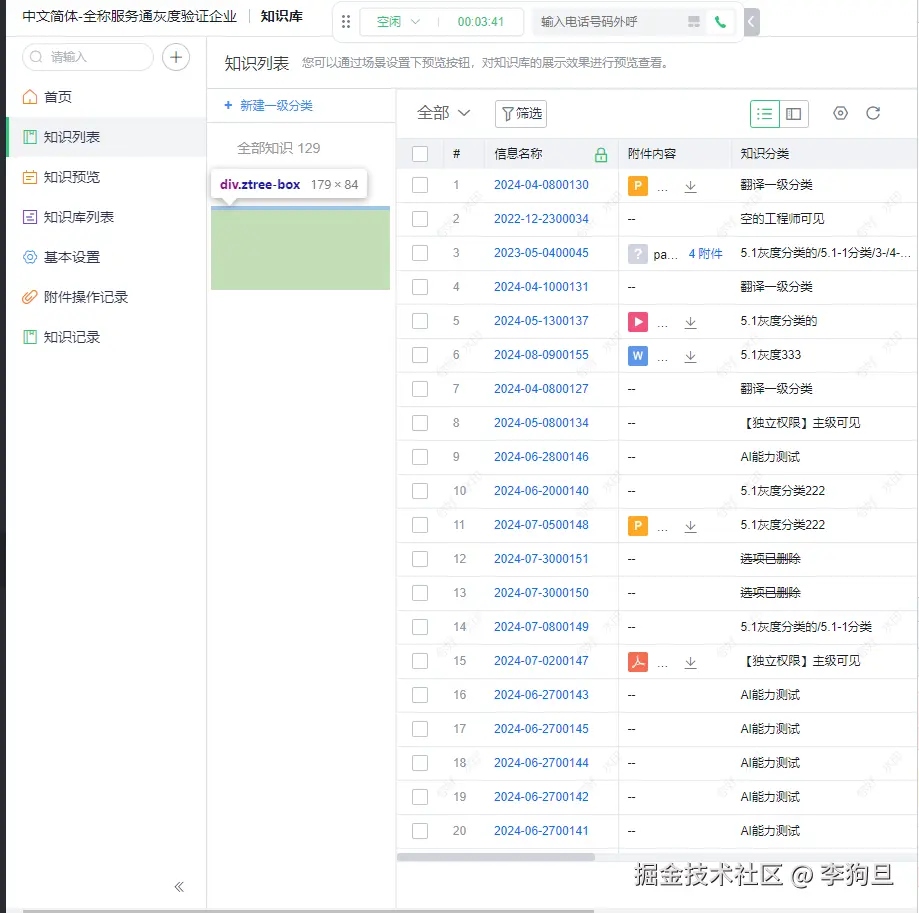Switch to list view icon
919x913 pixels.
click(764, 114)
